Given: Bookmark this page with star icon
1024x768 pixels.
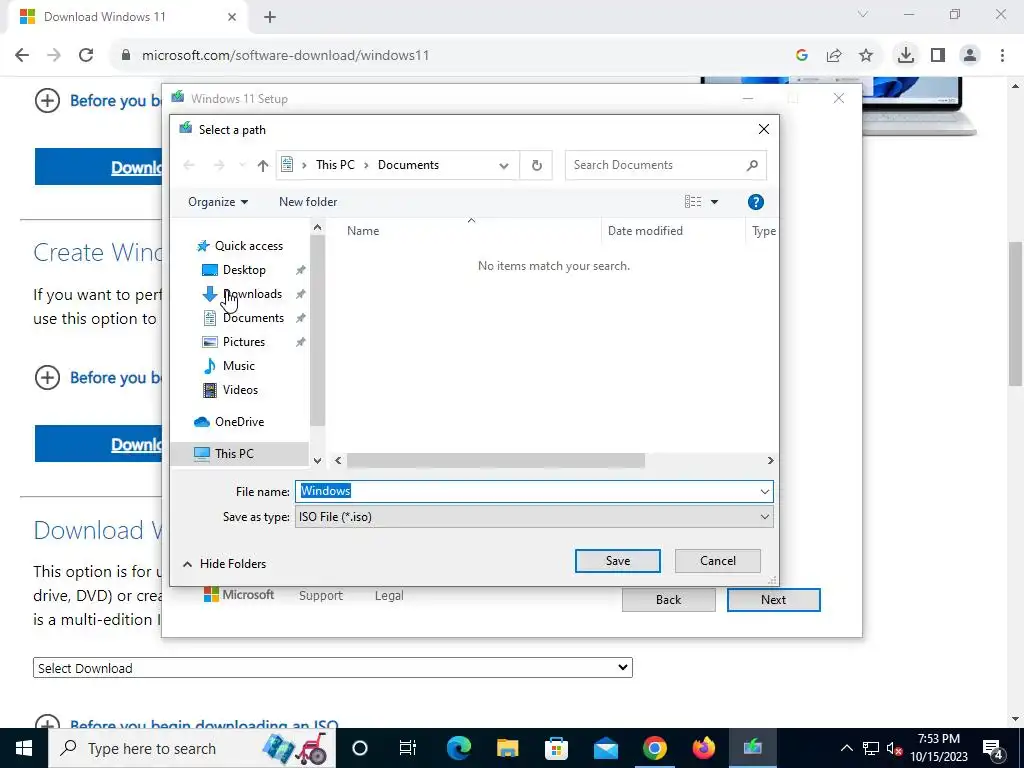Looking at the screenshot, I should pos(866,56).
